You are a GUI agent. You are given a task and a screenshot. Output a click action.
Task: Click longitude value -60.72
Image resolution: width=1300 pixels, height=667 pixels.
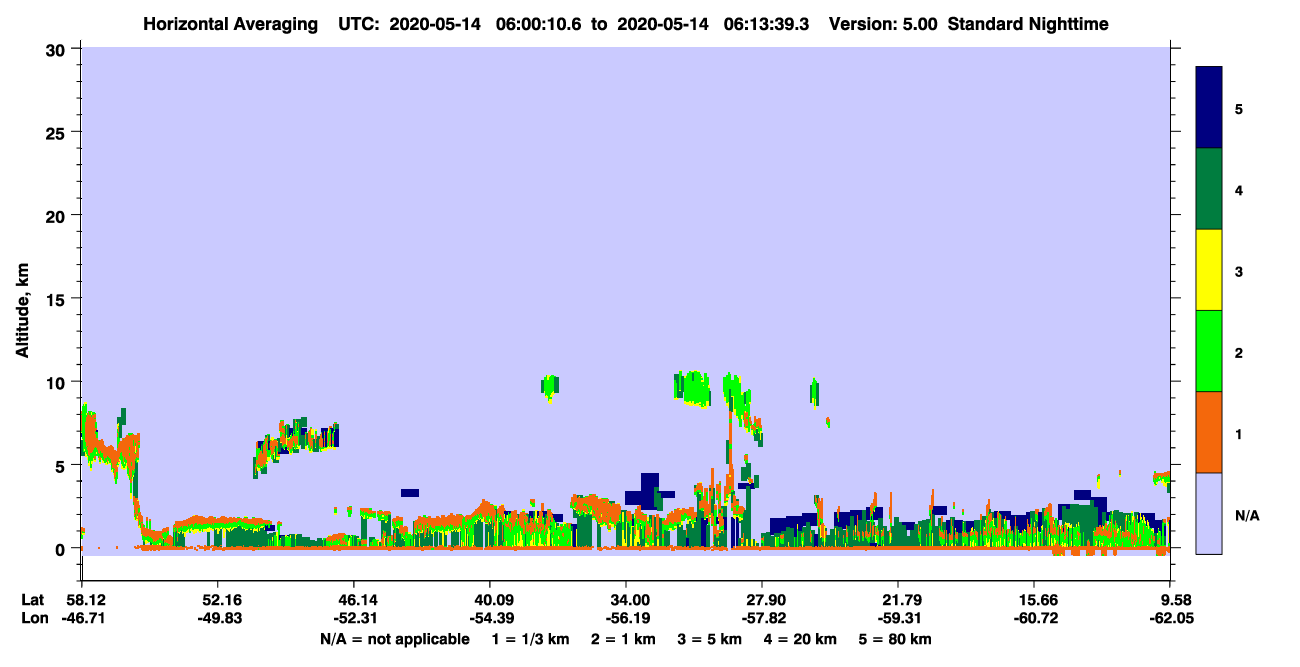click(1034, 618)
